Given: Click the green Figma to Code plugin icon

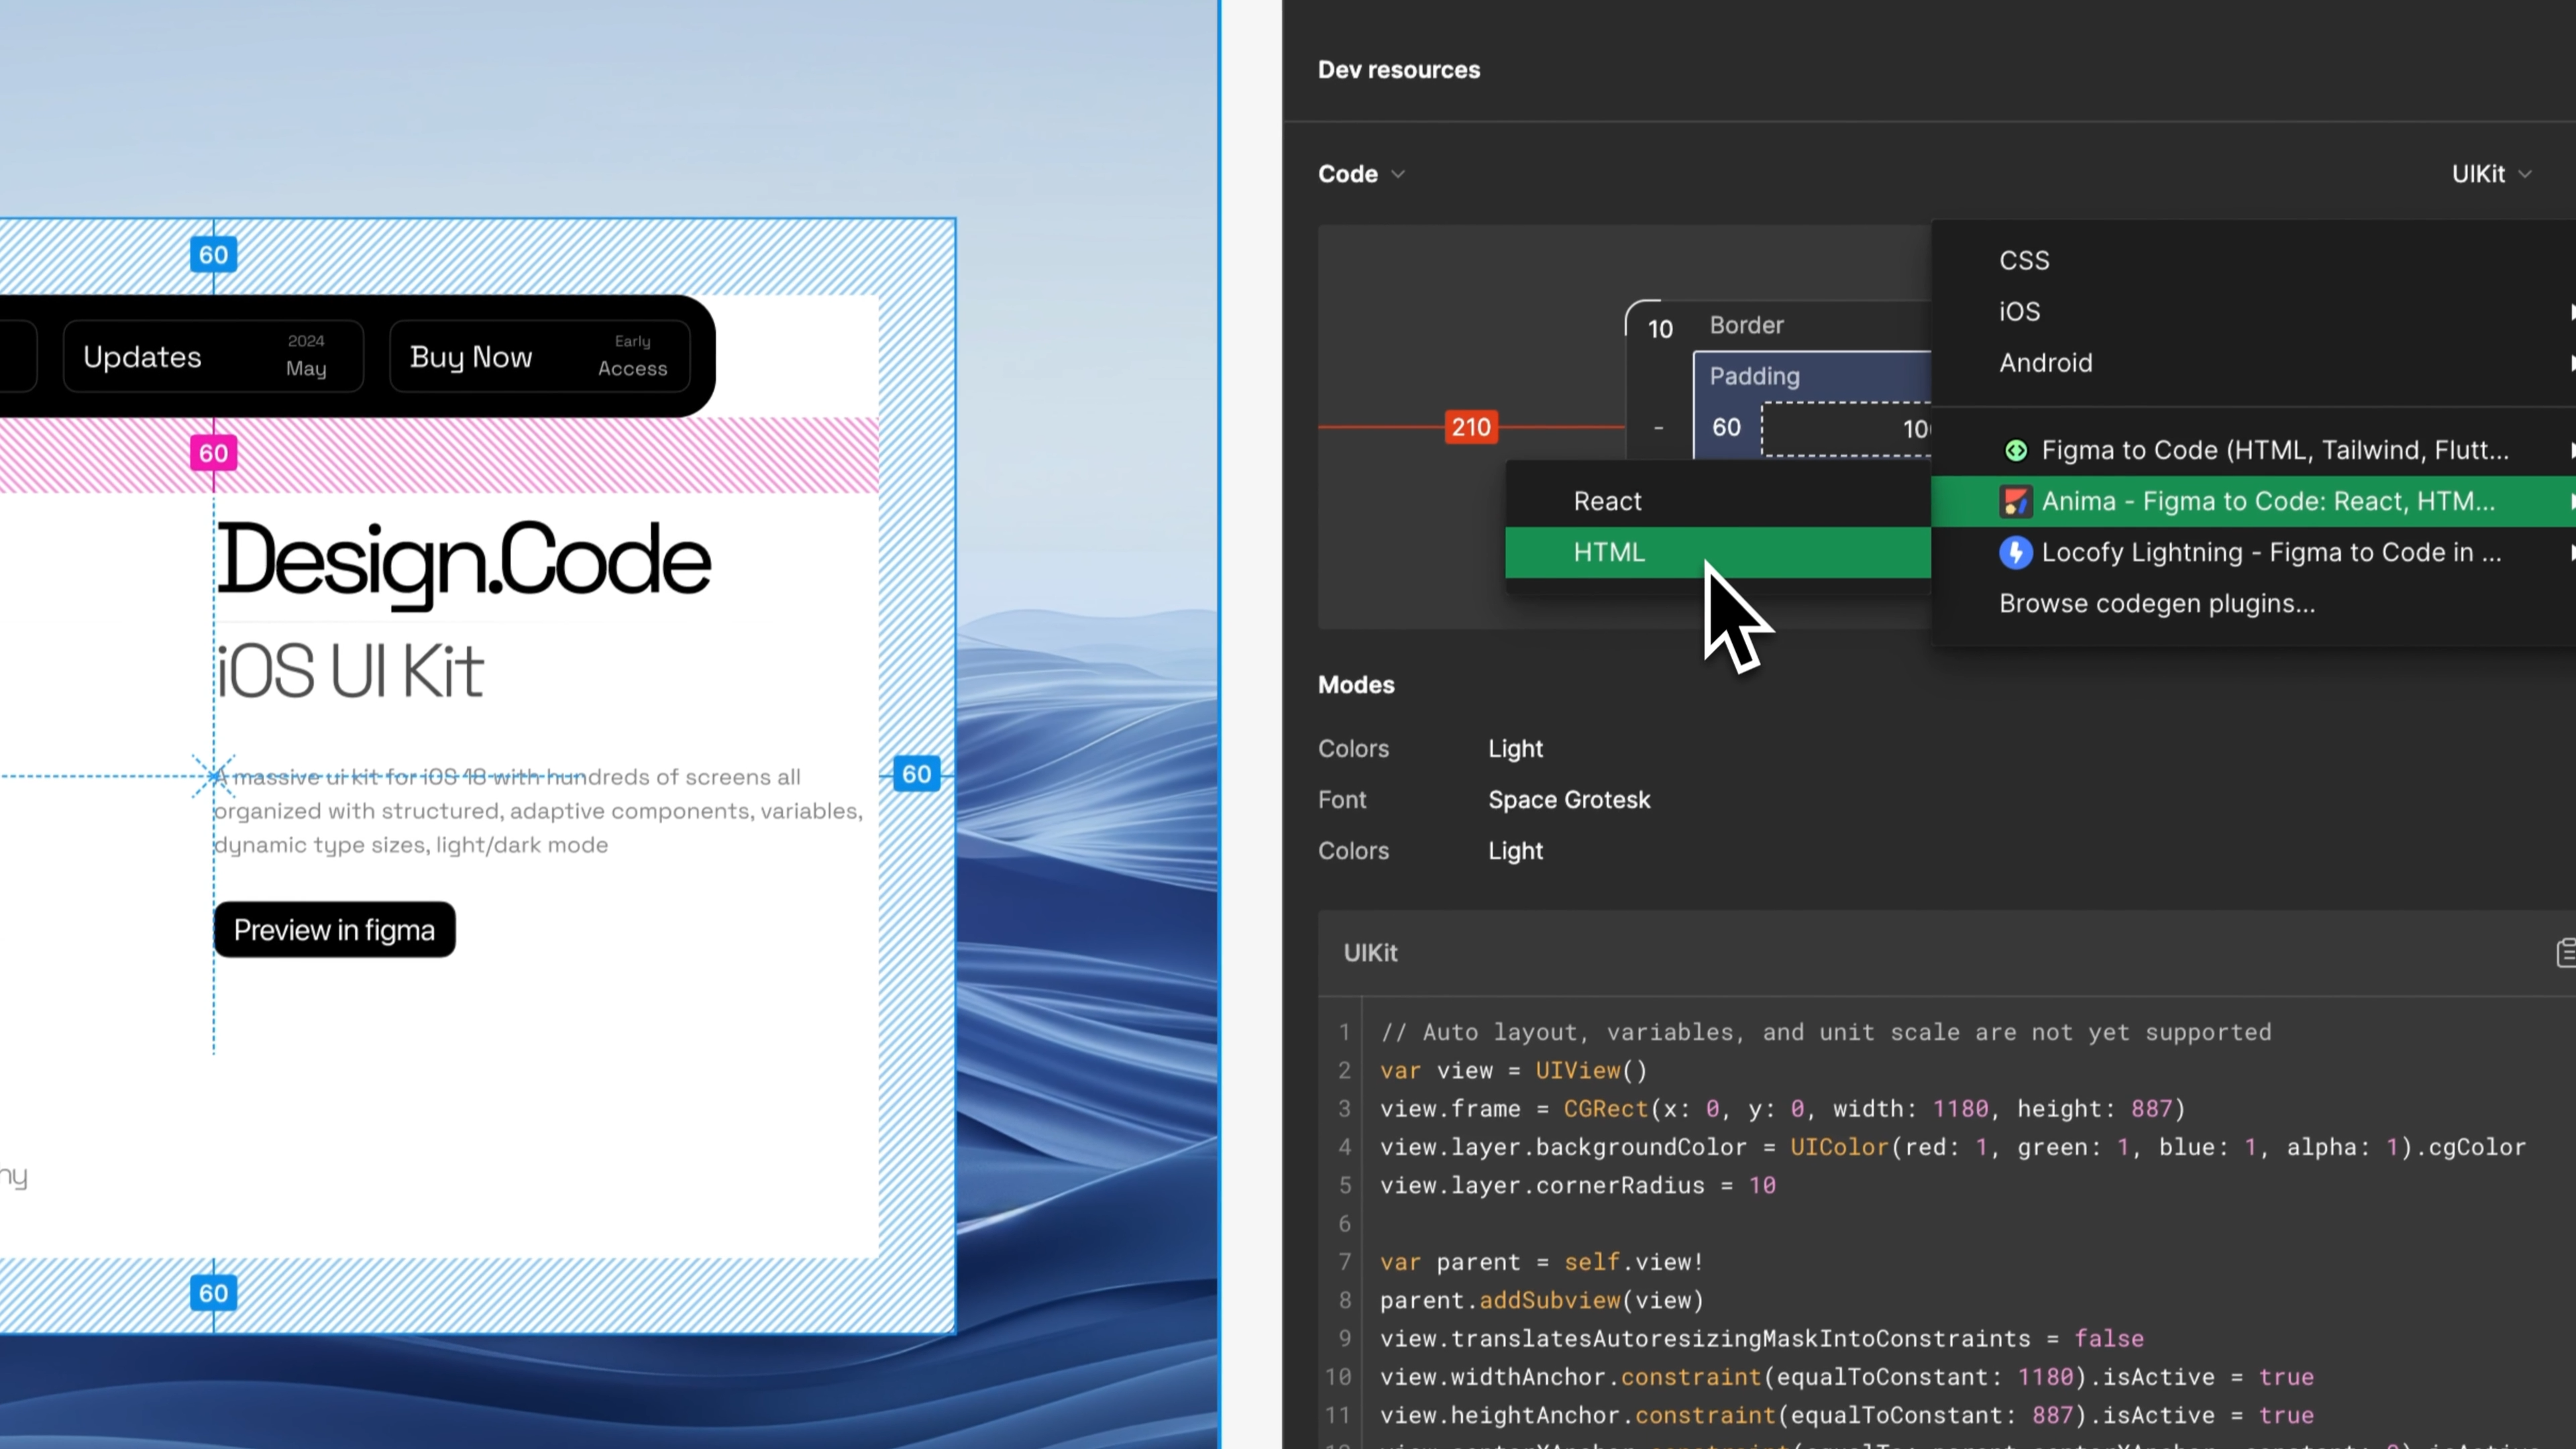Looking at the screenshot, I should 2016,450.
